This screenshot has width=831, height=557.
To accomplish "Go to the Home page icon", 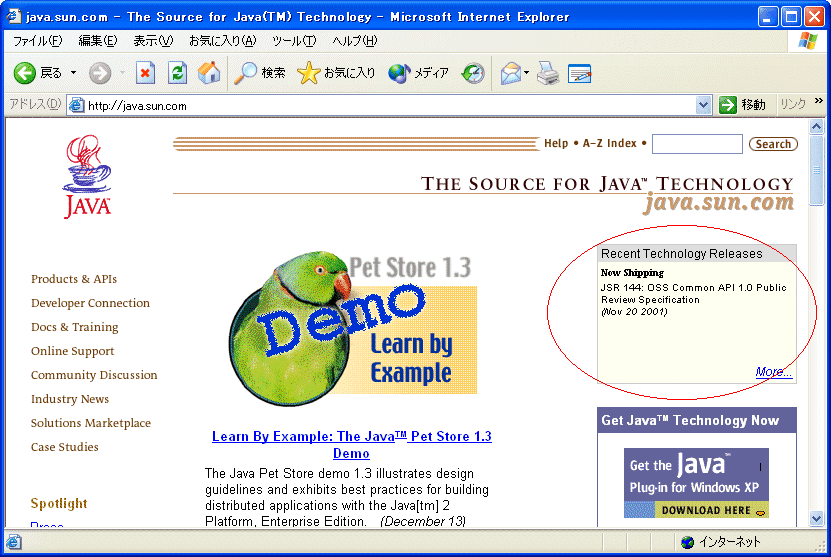I will click(209, 73).
